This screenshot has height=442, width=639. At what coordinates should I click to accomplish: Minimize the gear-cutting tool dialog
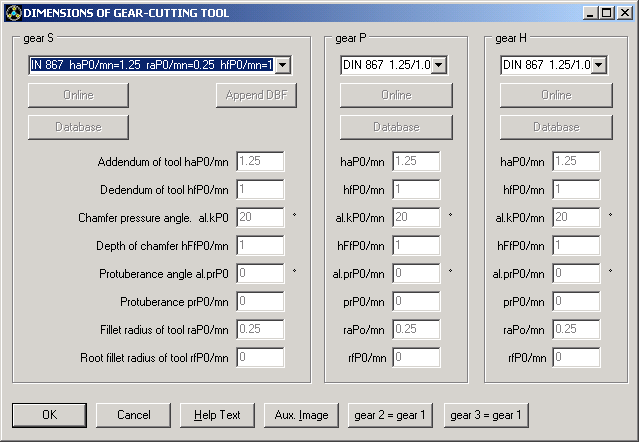point(590,13)
